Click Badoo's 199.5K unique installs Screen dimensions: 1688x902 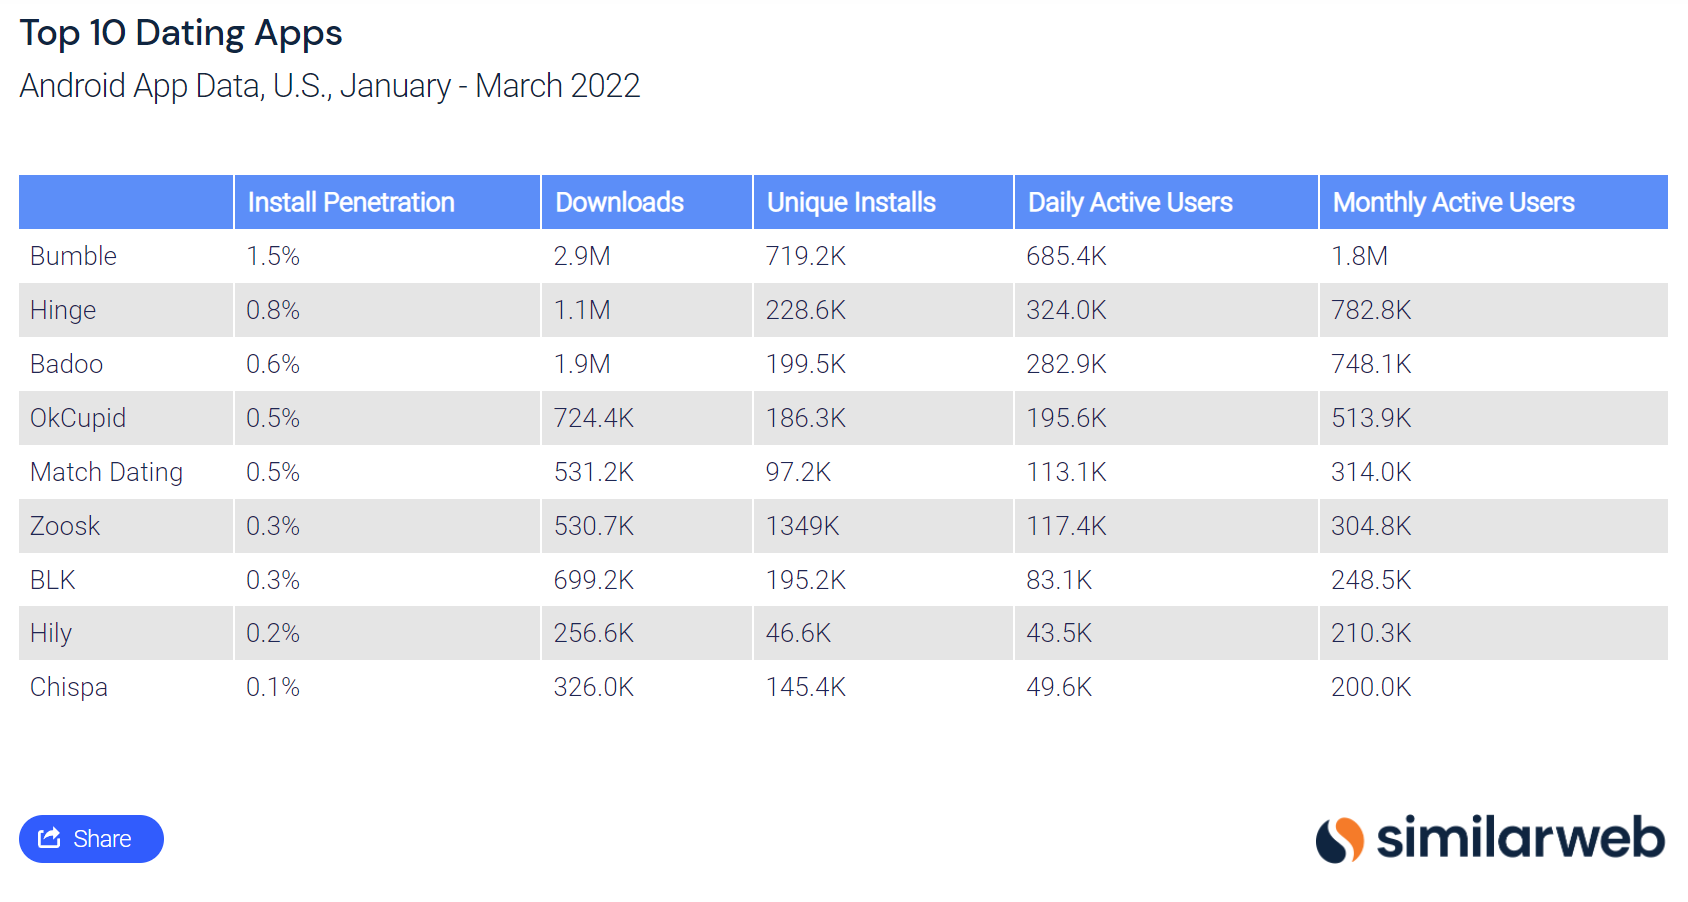[806, 364]
